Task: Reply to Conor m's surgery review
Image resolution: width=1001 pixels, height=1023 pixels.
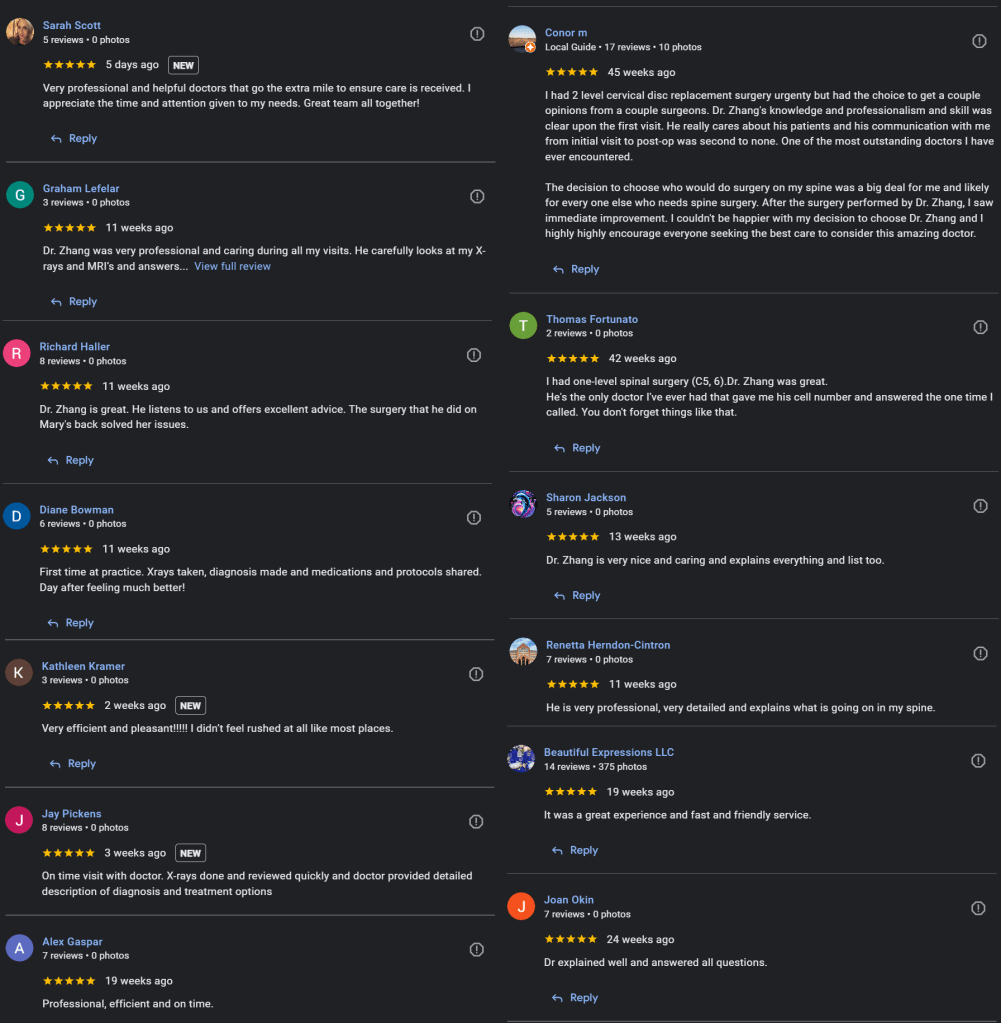Action: coord(576,270)
